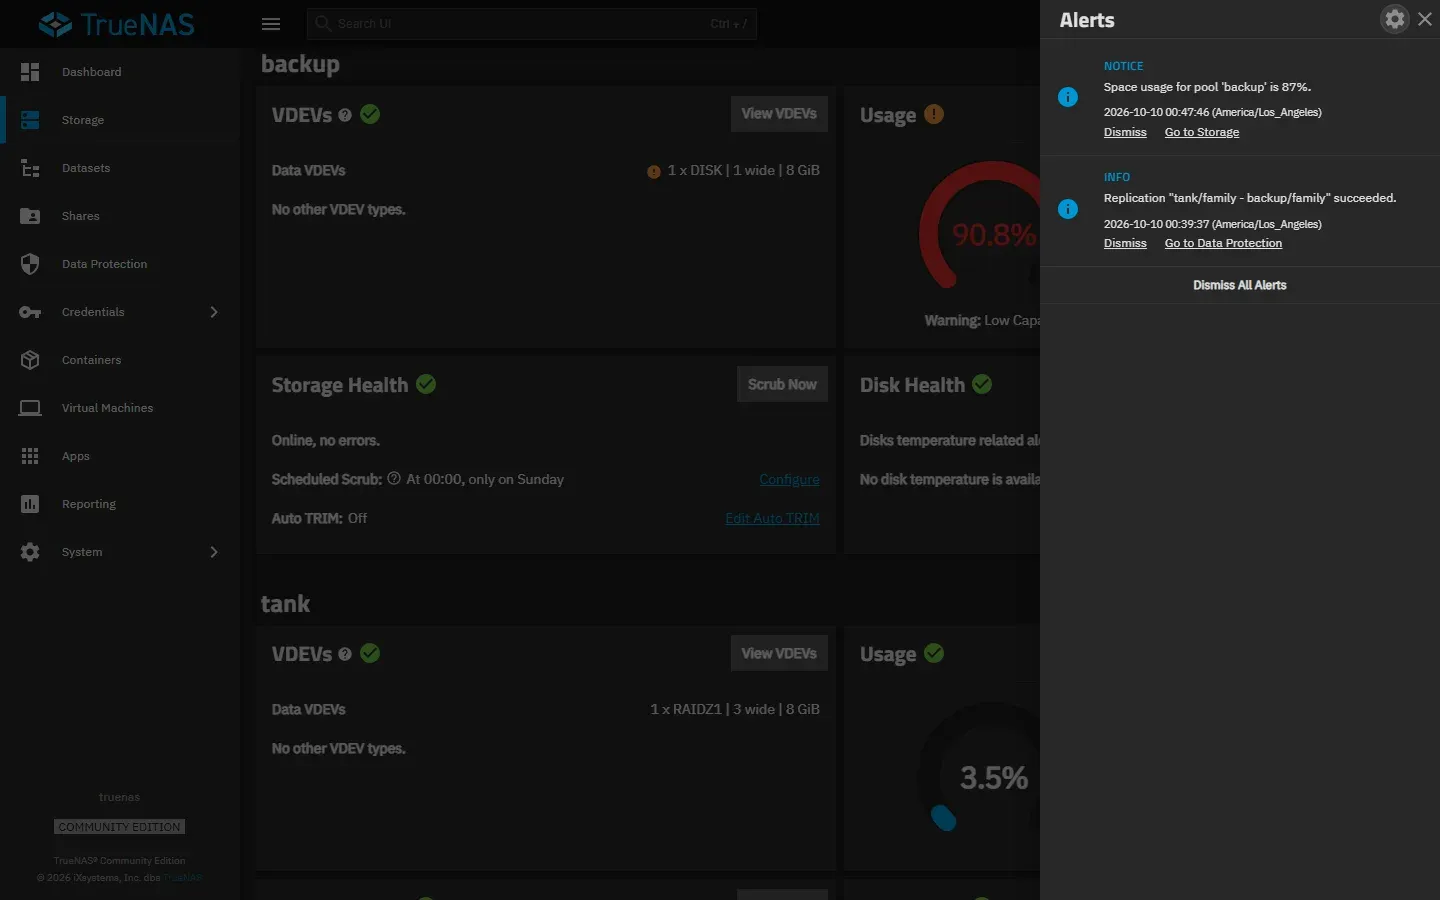
Task: Click the Apps grid icon
Action: (x=30, y=456)
